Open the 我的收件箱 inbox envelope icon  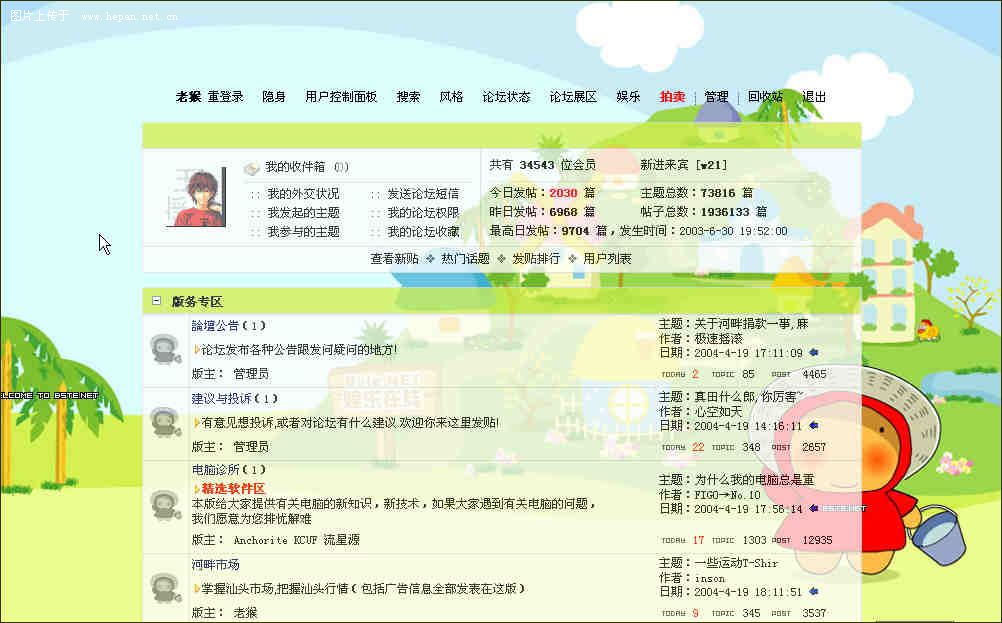click(x=251, y=168)
